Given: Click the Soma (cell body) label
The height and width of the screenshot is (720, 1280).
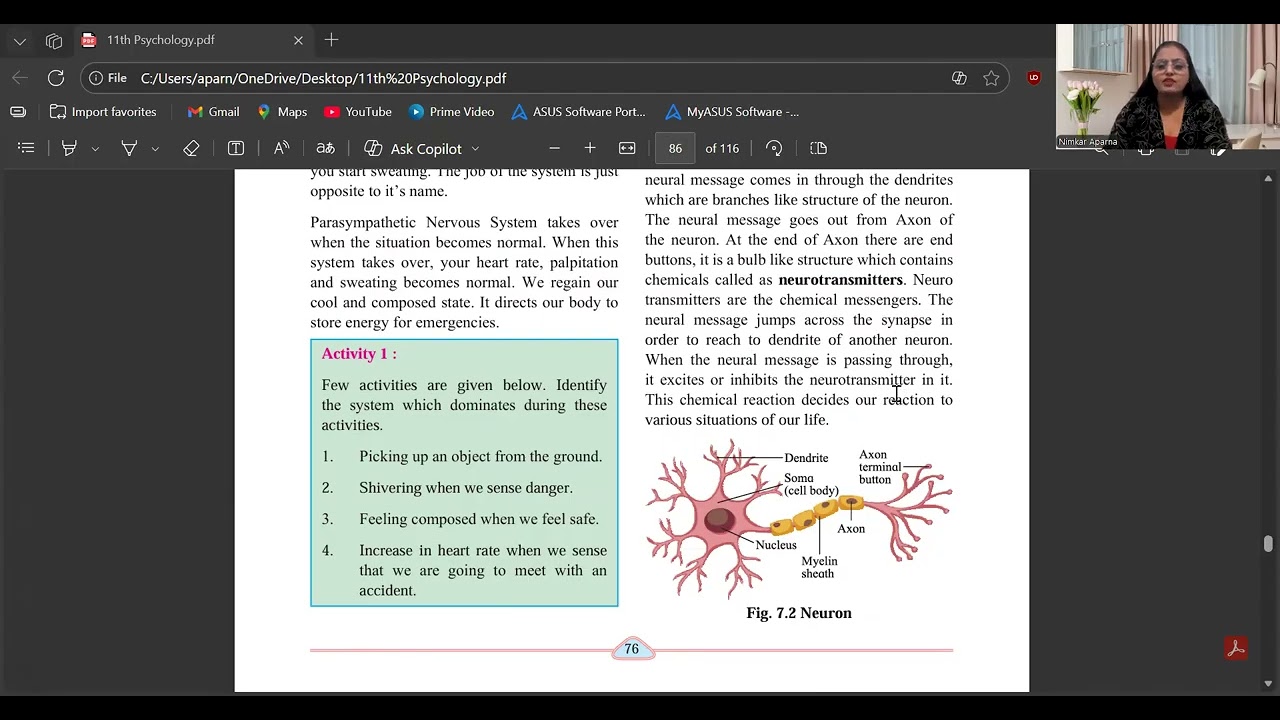Looking at the screenshot, I should pyautogui.click(x=811, y=485).
